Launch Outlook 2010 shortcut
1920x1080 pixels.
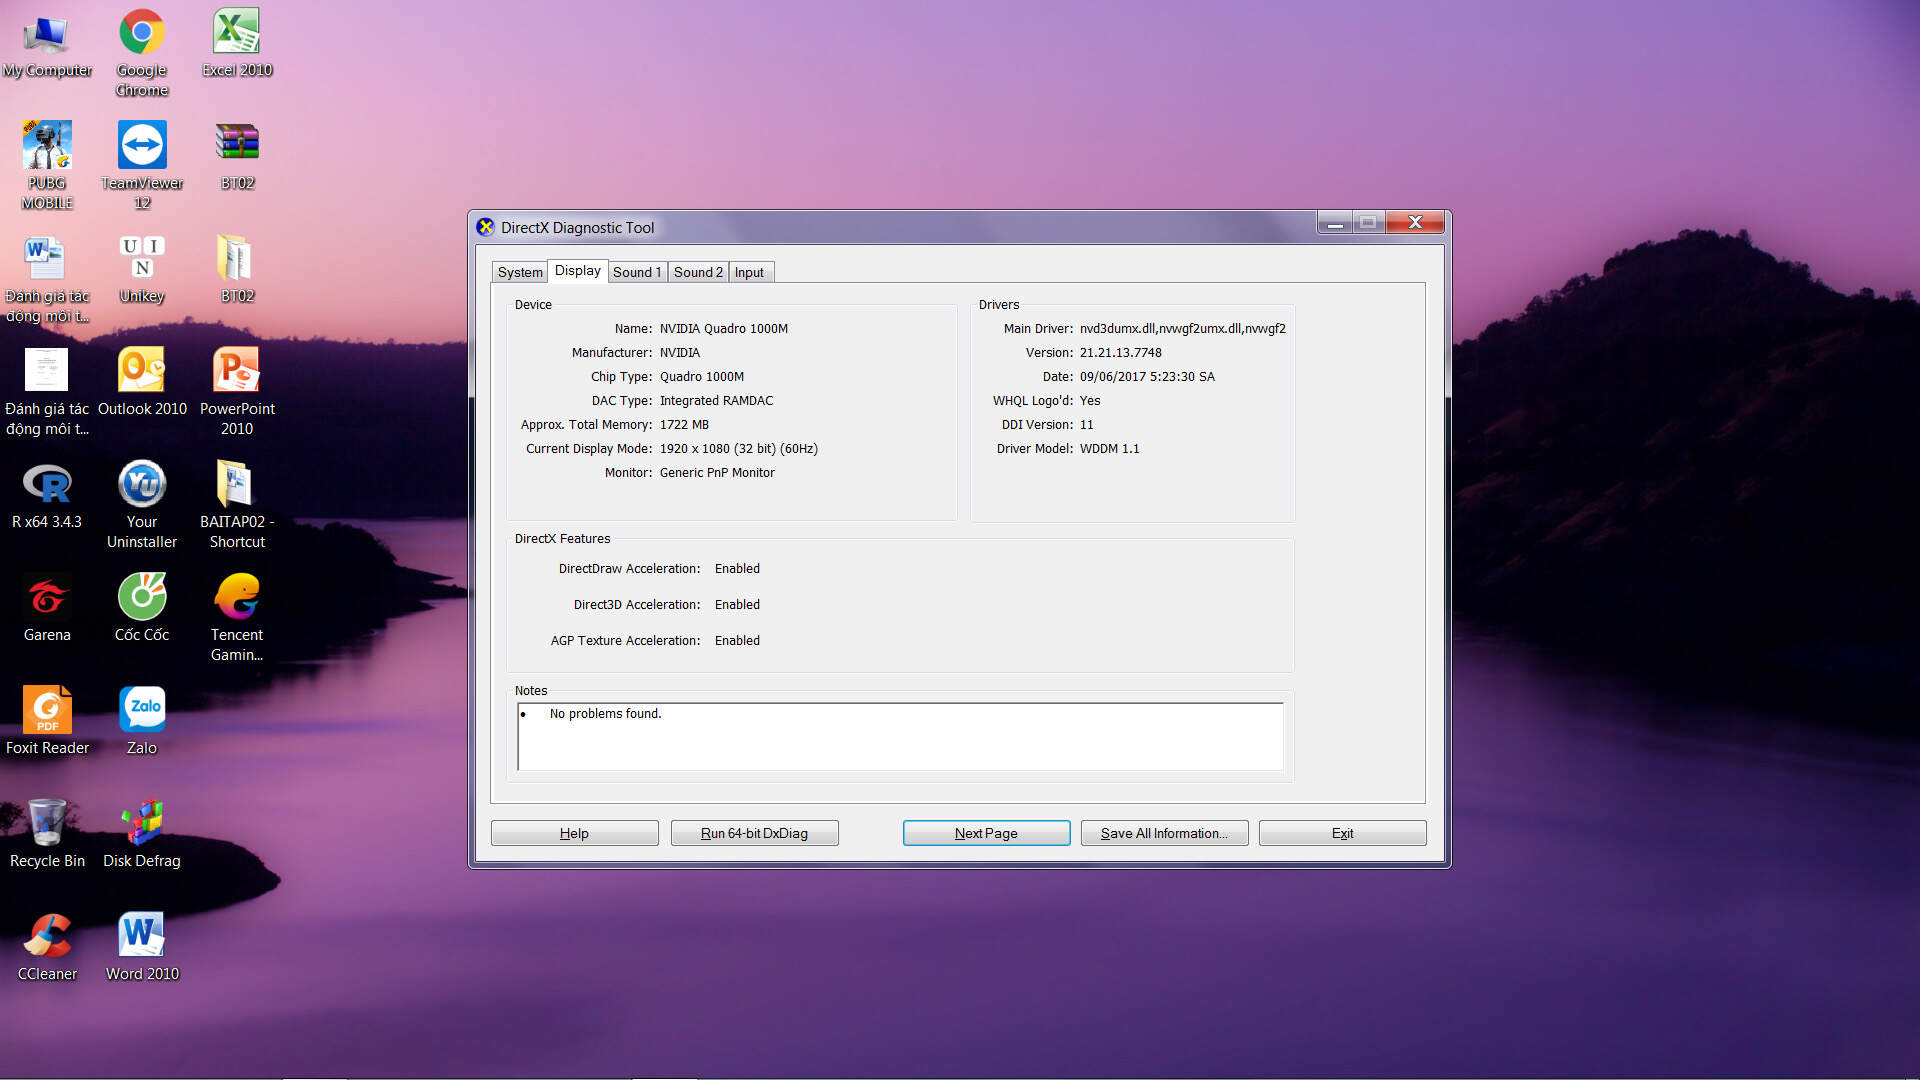point(142,381)
